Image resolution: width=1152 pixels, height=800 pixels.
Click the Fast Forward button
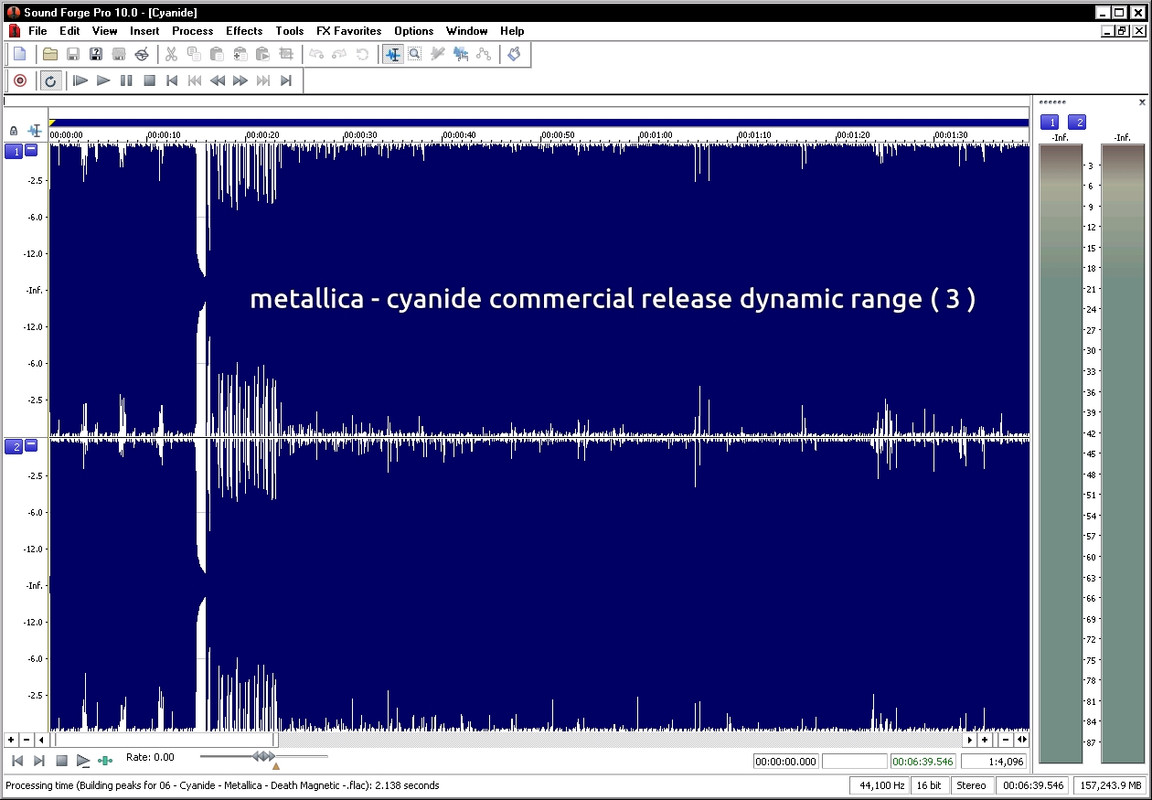(240, 81)
